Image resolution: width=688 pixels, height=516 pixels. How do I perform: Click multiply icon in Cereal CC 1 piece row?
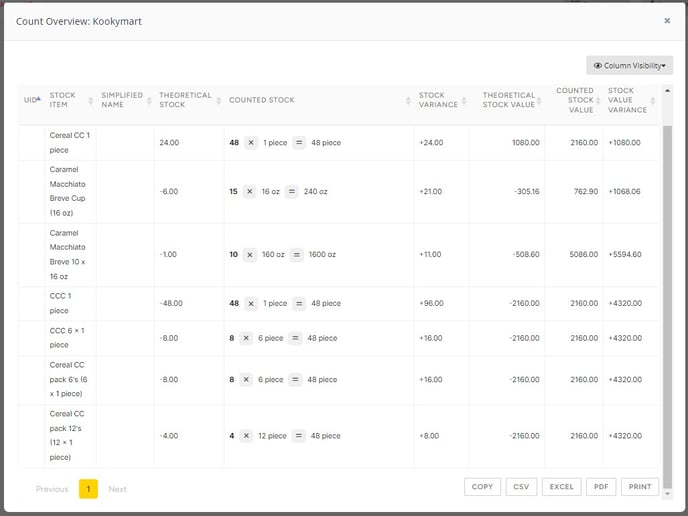pos(251,143)
